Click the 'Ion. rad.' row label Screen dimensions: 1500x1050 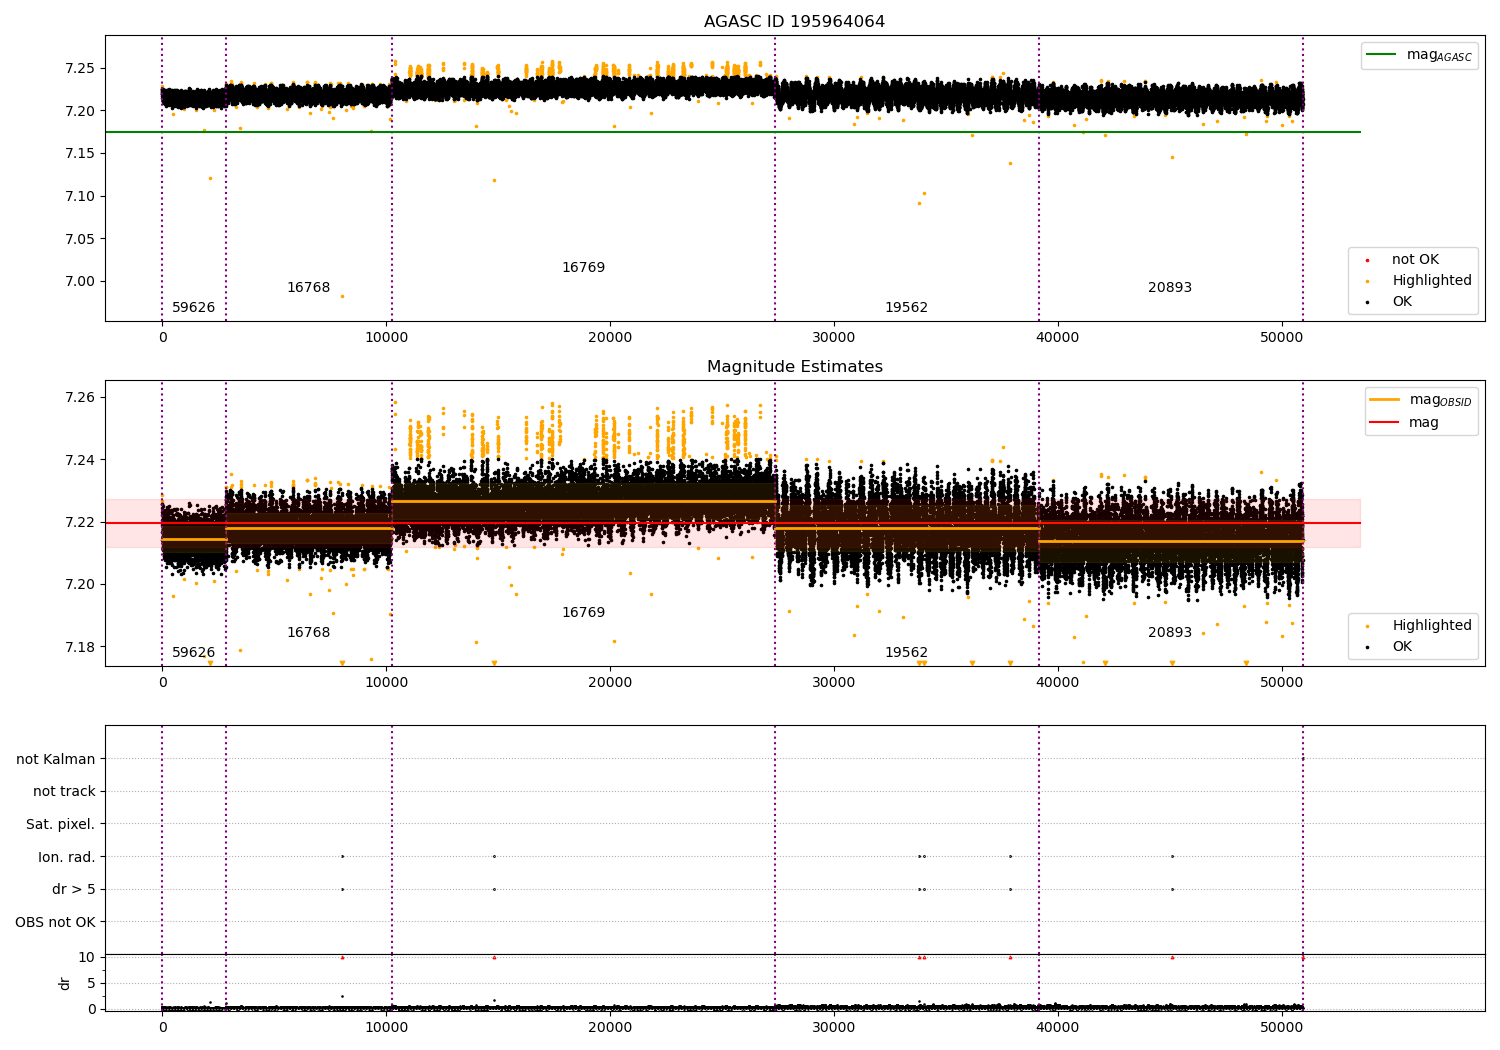(x=67, y=857)
